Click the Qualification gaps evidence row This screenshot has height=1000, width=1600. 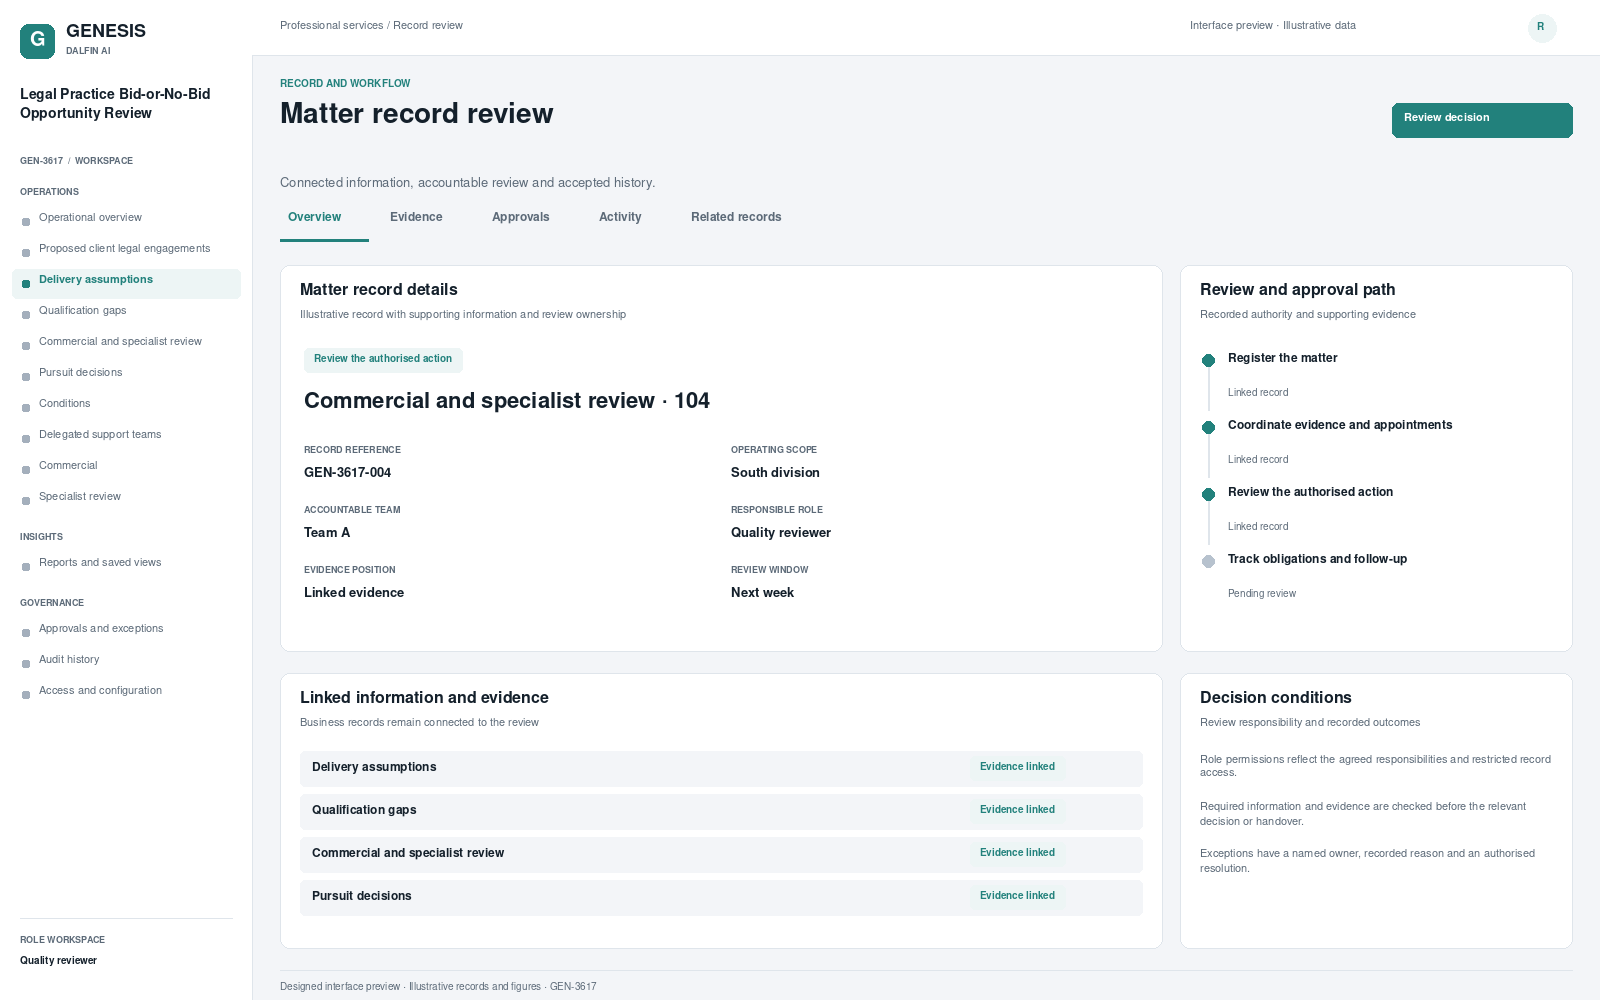click(721, 811)
